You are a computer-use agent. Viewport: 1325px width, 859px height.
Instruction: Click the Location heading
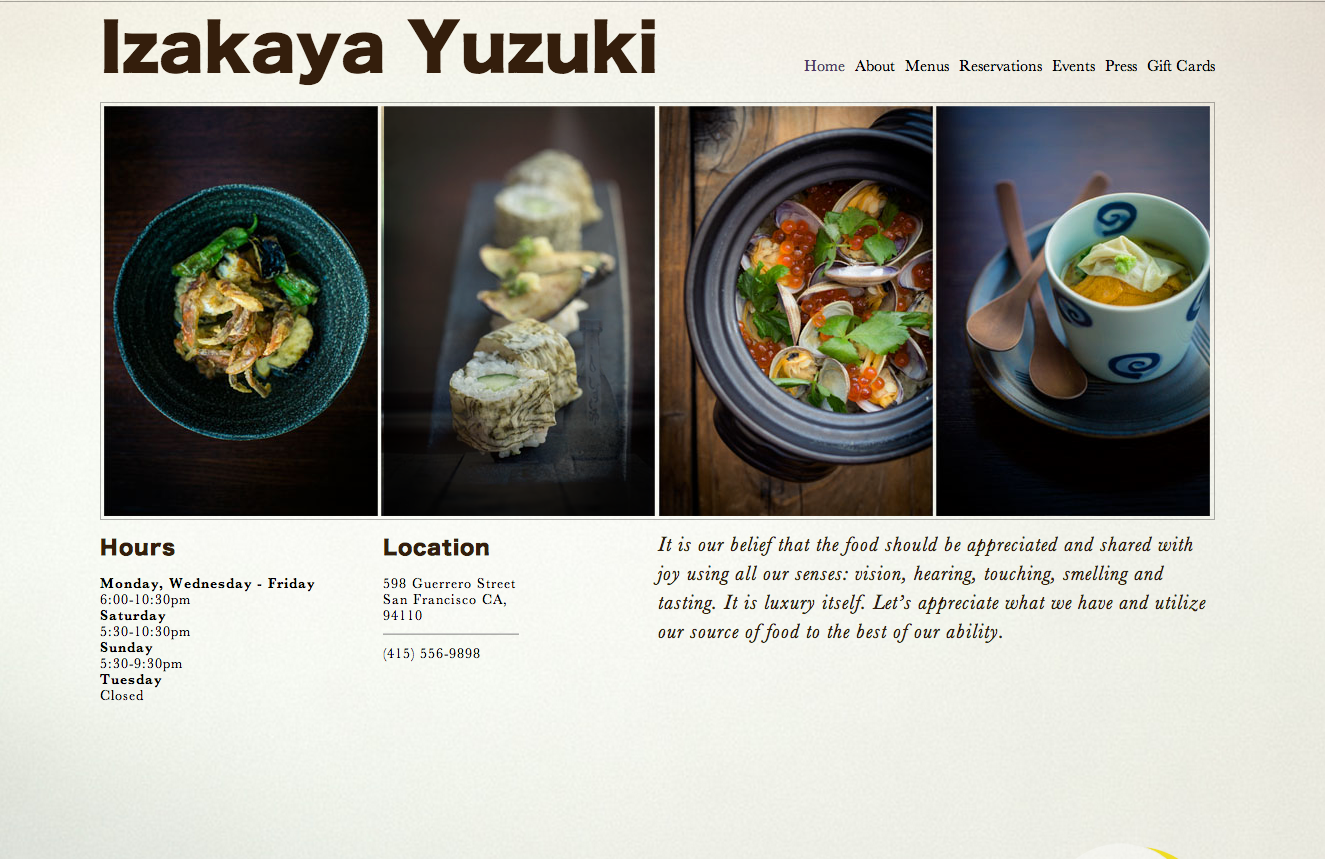click(436, 548)
